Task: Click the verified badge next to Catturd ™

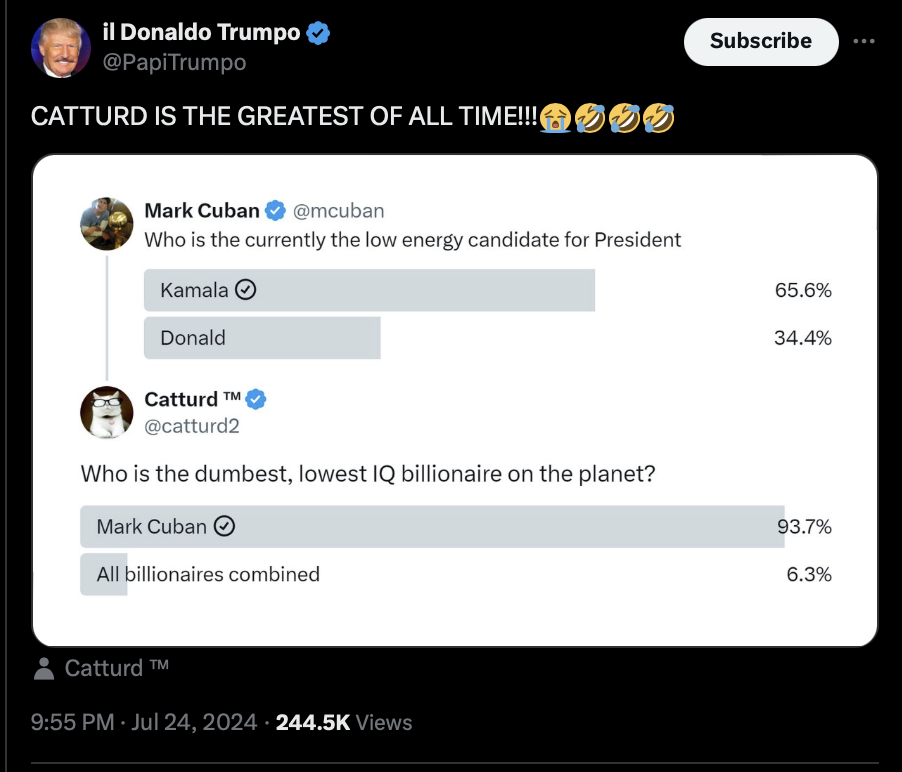Action: pyautogui.click(x=256, y=400)
